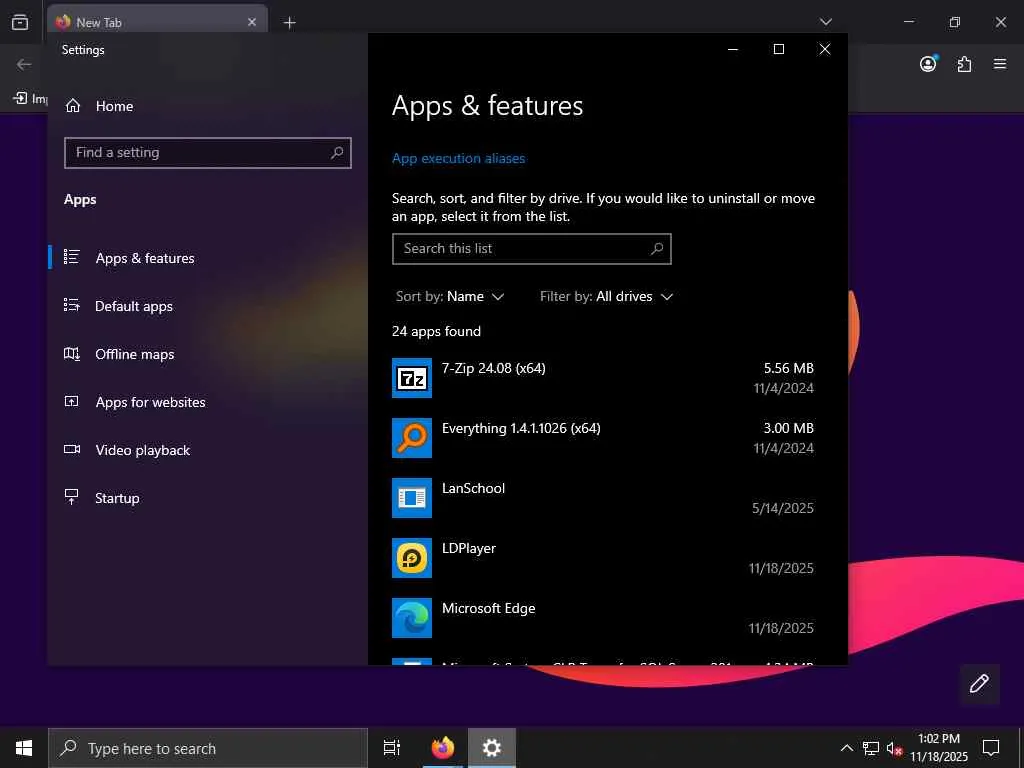Image resolution: width=1024 pixels, height=768 pixels.
Task: Click the Import bookmarks toolbar button
Action: (30, 98)
